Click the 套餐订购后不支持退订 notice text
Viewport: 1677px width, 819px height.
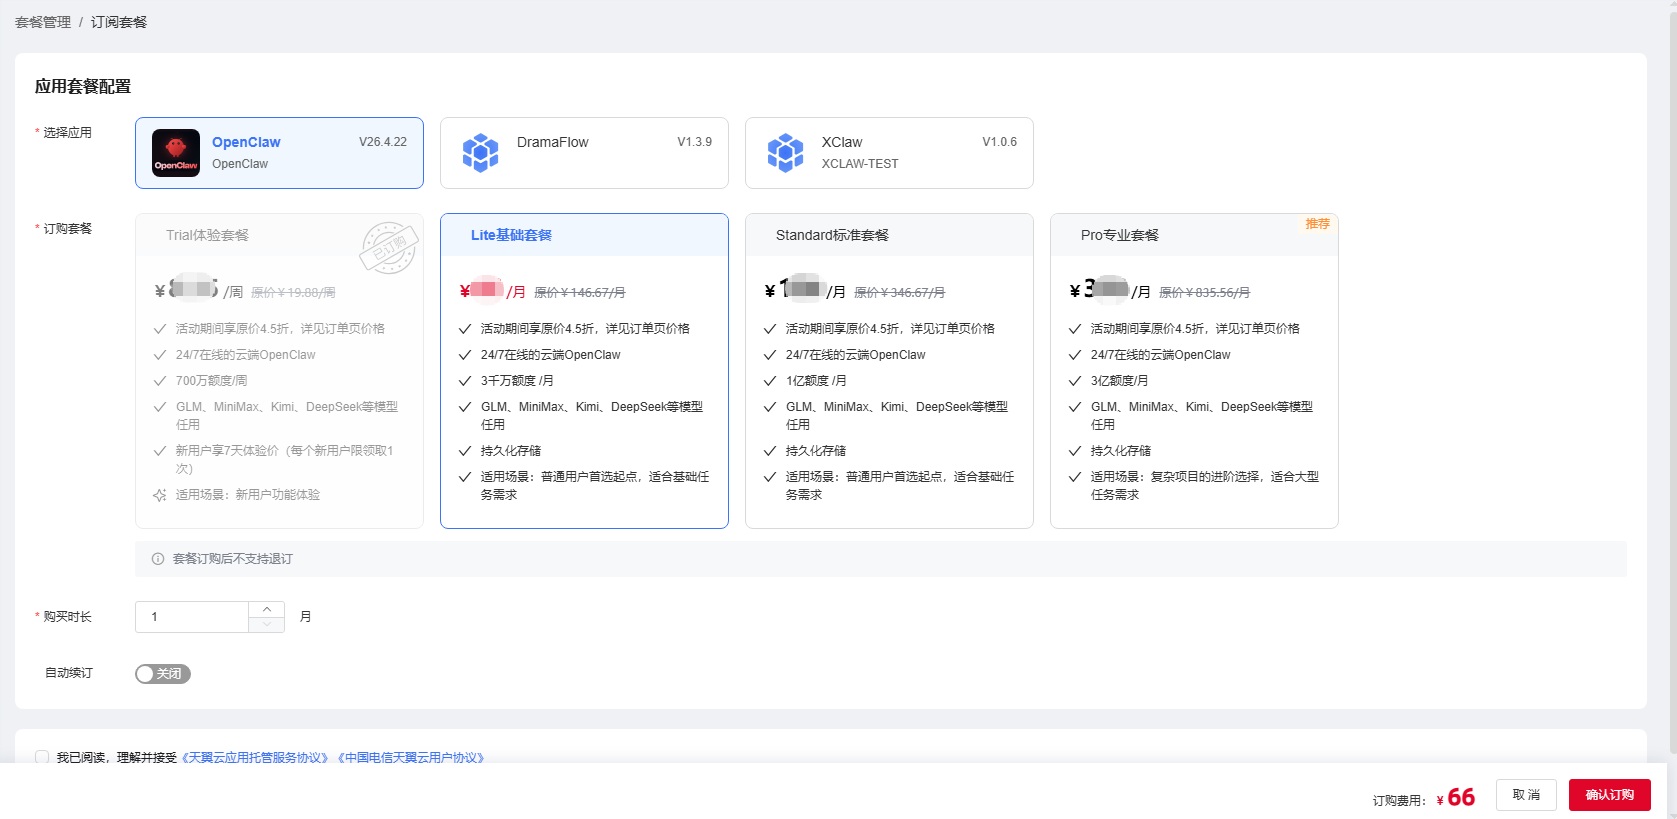[233, 559]
